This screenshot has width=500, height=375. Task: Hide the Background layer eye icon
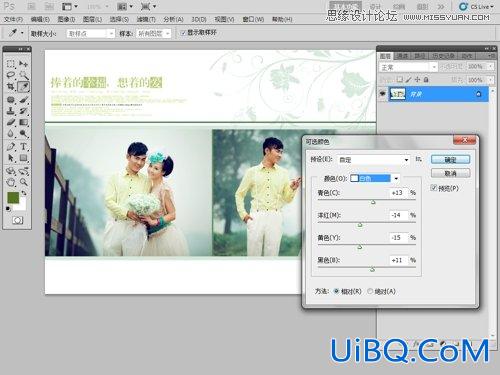[382, 94]
